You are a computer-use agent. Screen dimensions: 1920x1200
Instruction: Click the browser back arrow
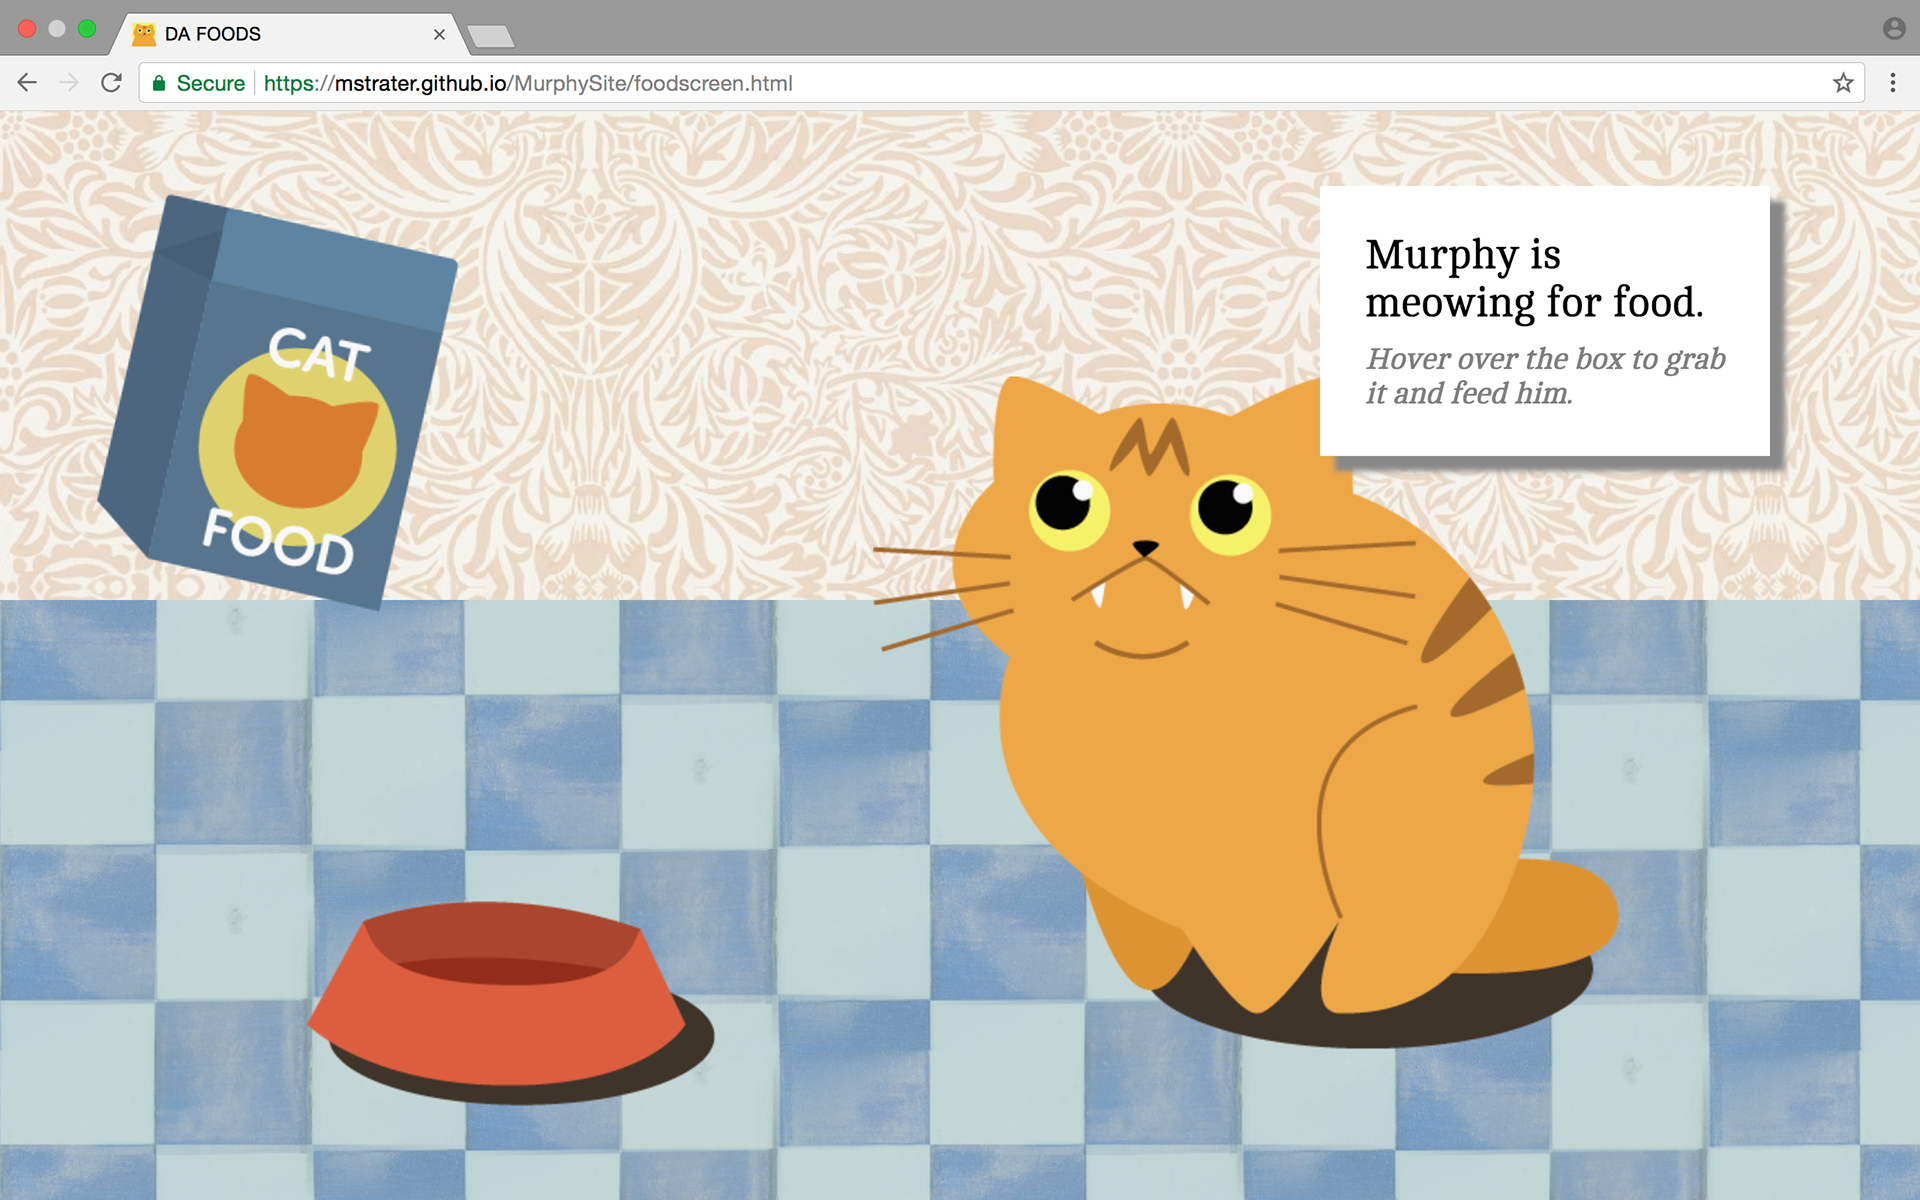coord(27,83)
